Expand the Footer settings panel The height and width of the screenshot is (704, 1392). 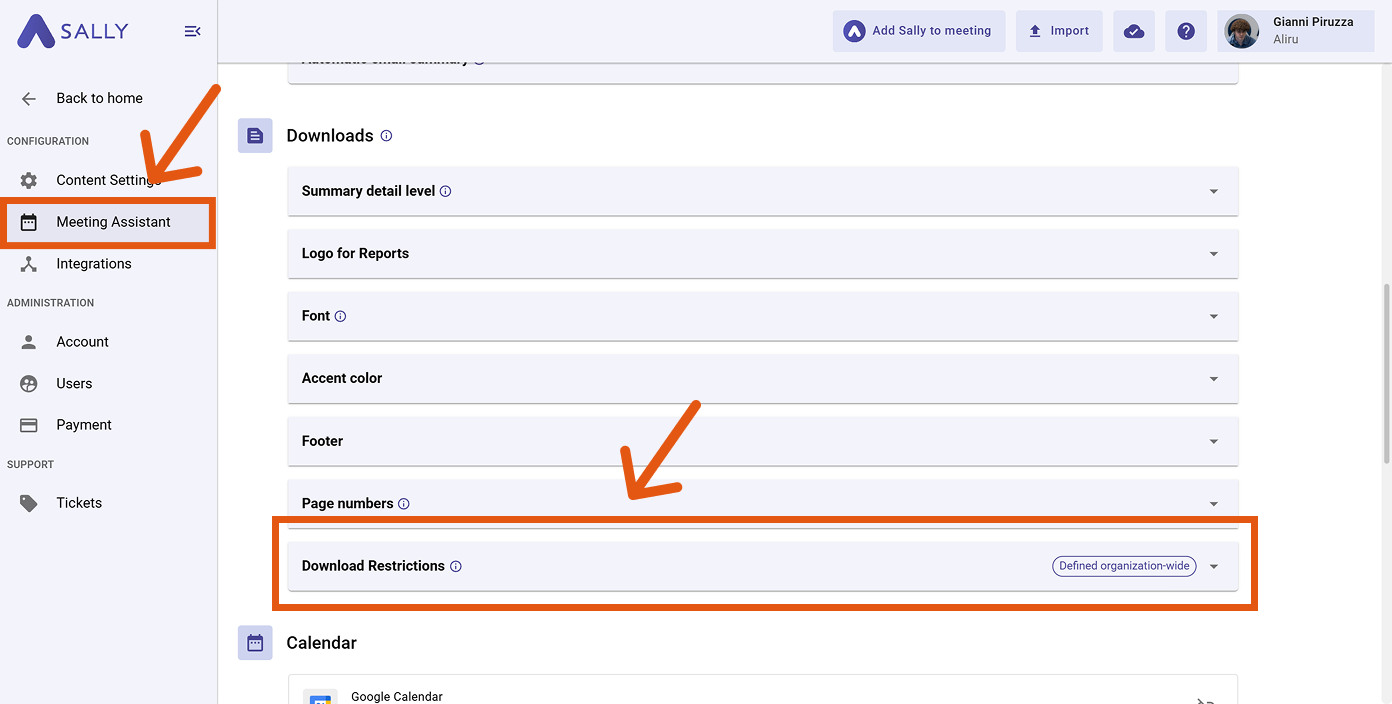[1213, 441]
